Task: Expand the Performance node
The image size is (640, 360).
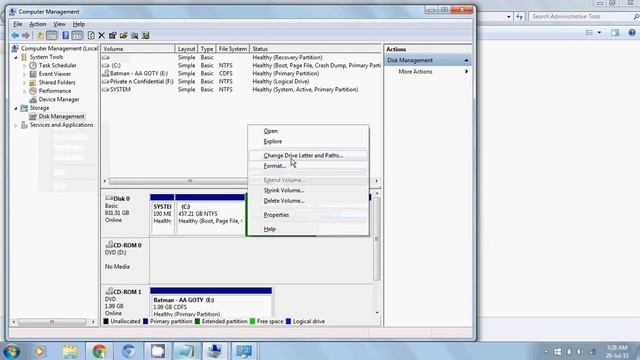Action: coord(24,91)
